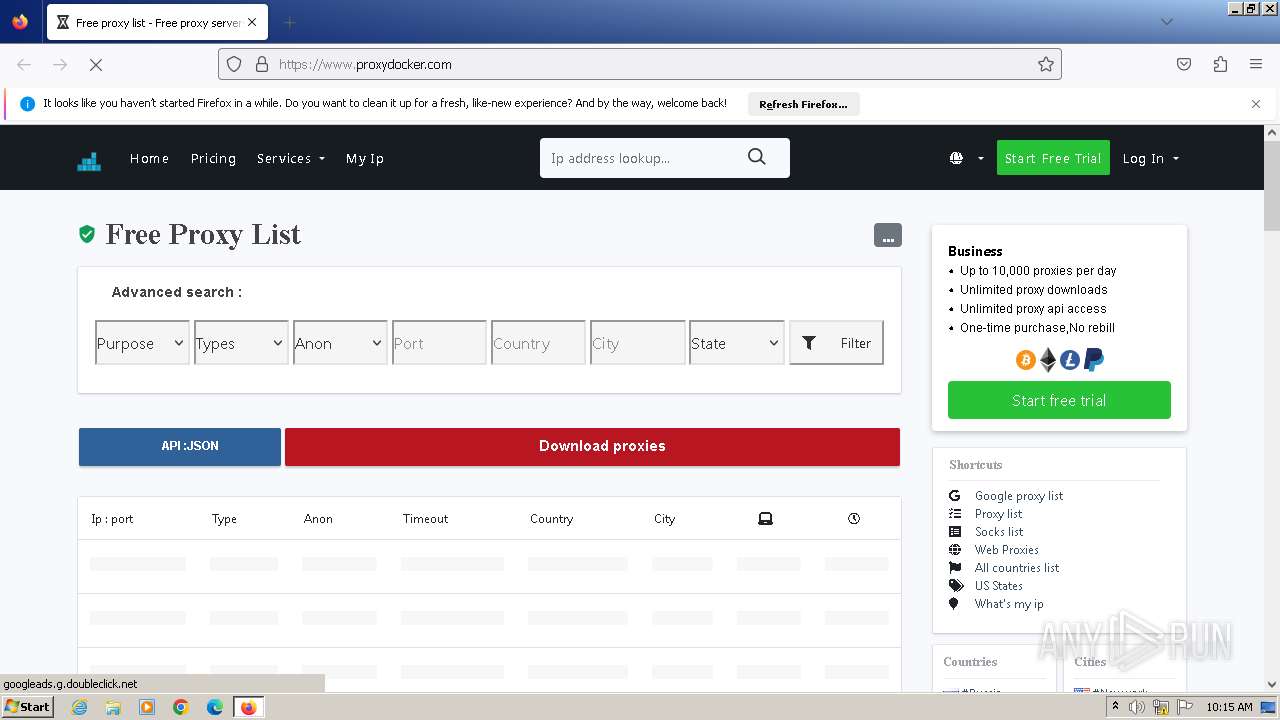Image resolution: width=1280 pixels, height=720 pixels.
Task: Focus the Country filter field
Action: point(538,343)
